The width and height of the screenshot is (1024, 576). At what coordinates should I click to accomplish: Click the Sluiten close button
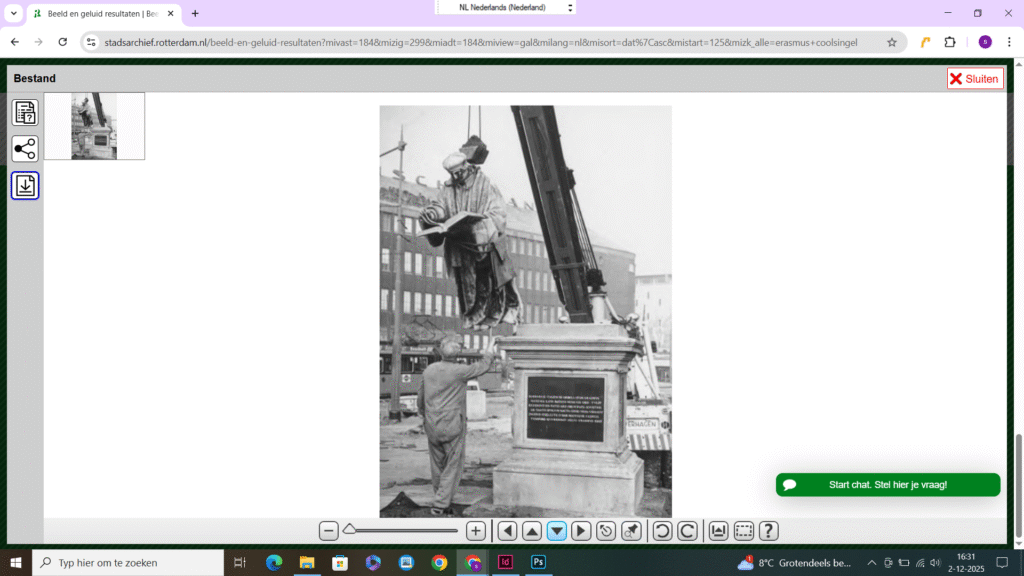pos(975,79)
